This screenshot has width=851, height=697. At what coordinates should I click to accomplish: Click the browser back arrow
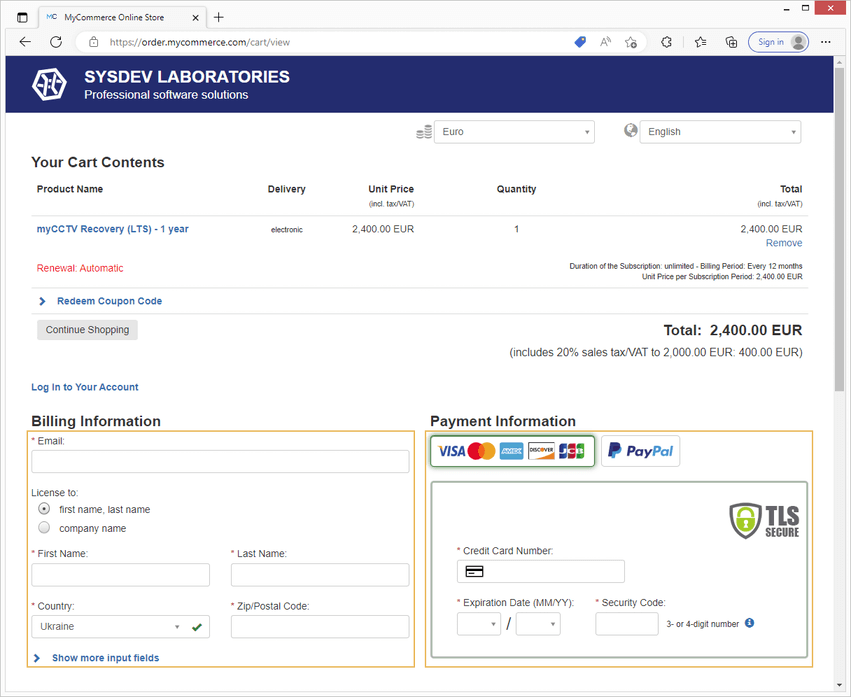tap(25, 42)
